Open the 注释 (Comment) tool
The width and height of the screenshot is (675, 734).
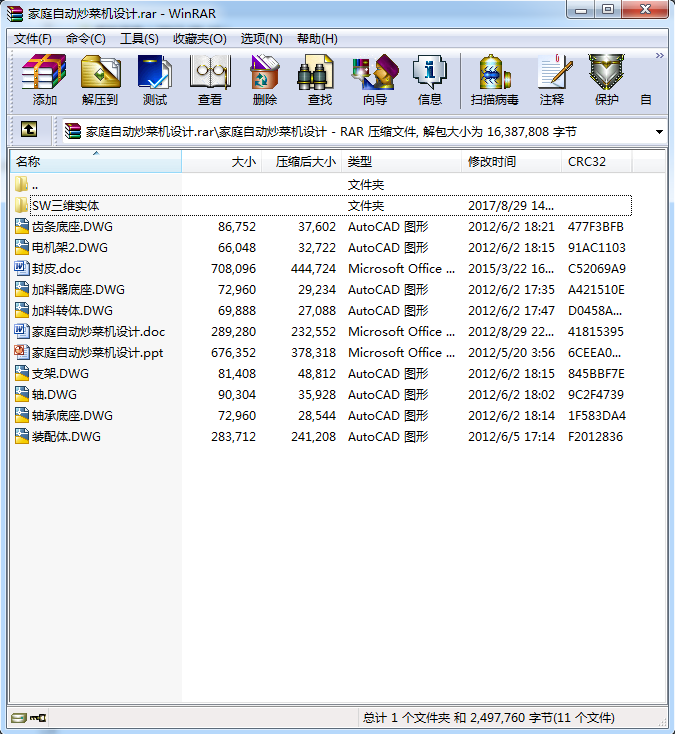coord(552,80)
